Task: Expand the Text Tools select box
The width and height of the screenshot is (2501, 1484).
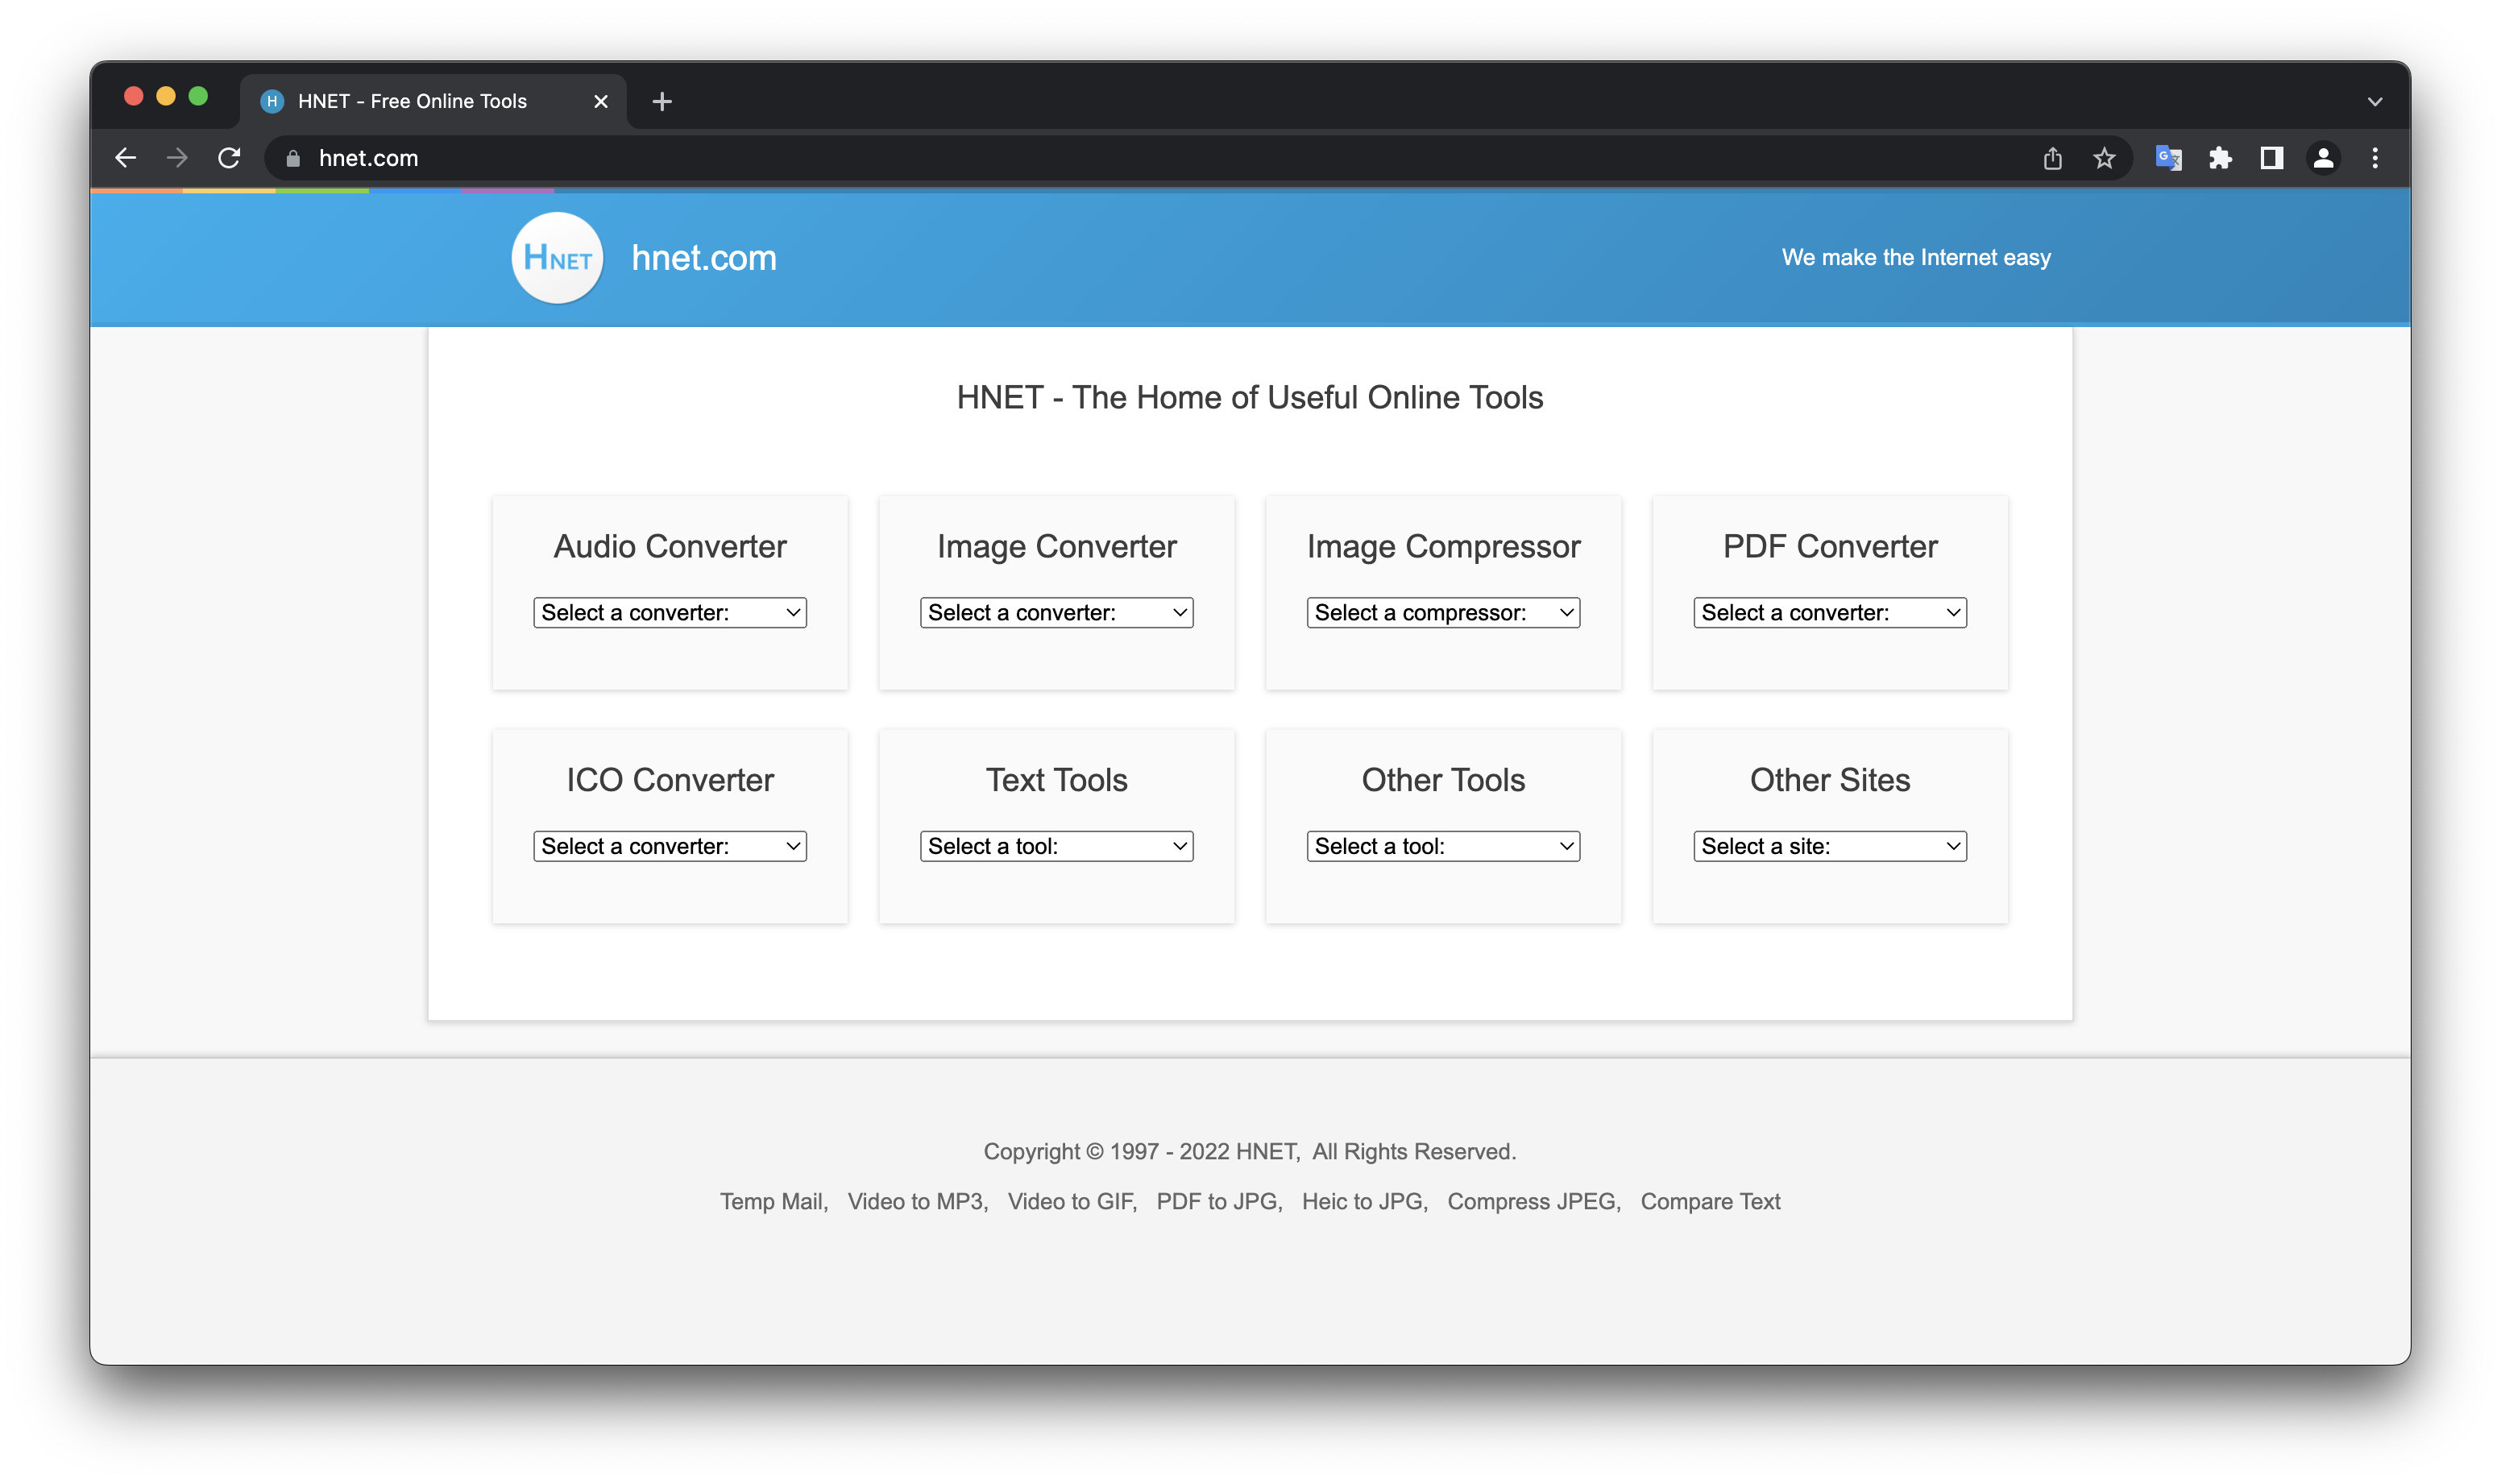Action: [x=1056, y=847]
